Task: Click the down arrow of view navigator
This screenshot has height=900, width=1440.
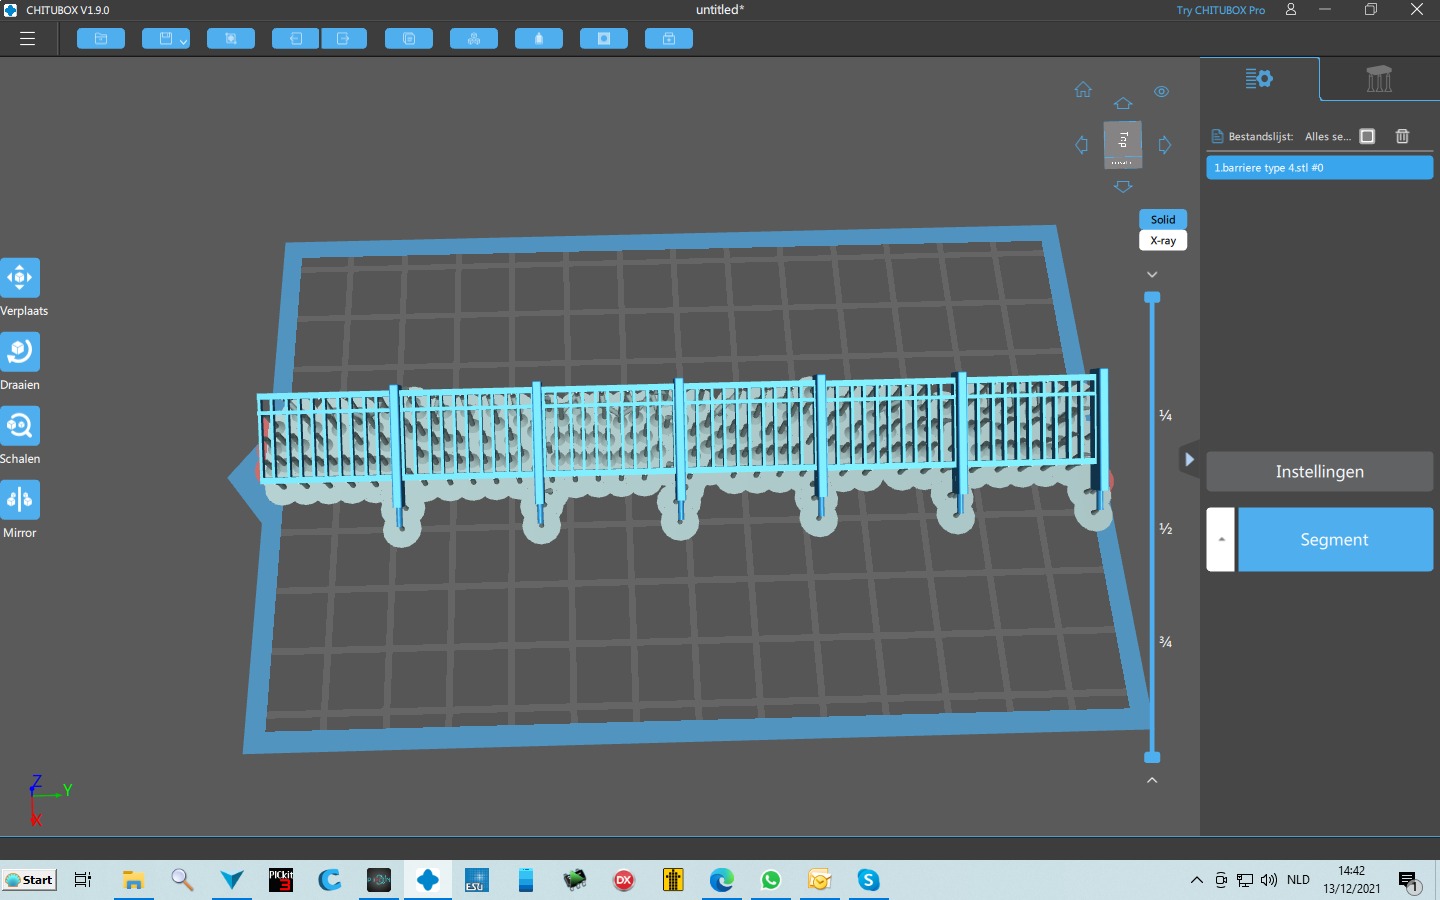Action: tap(1123, 187)
